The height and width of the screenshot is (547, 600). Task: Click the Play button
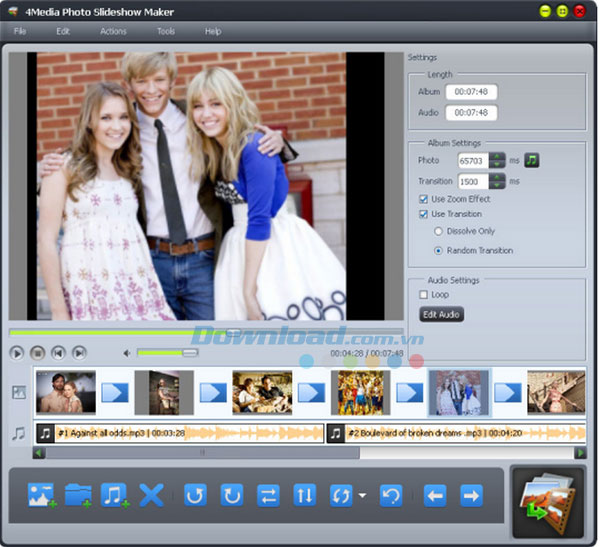coord(16,353)
